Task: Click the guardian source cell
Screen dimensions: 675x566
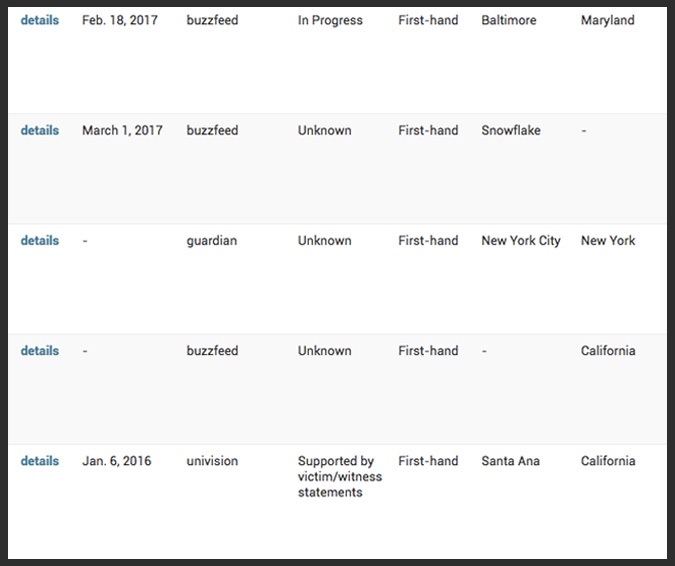Action: [x=211, y=240]
